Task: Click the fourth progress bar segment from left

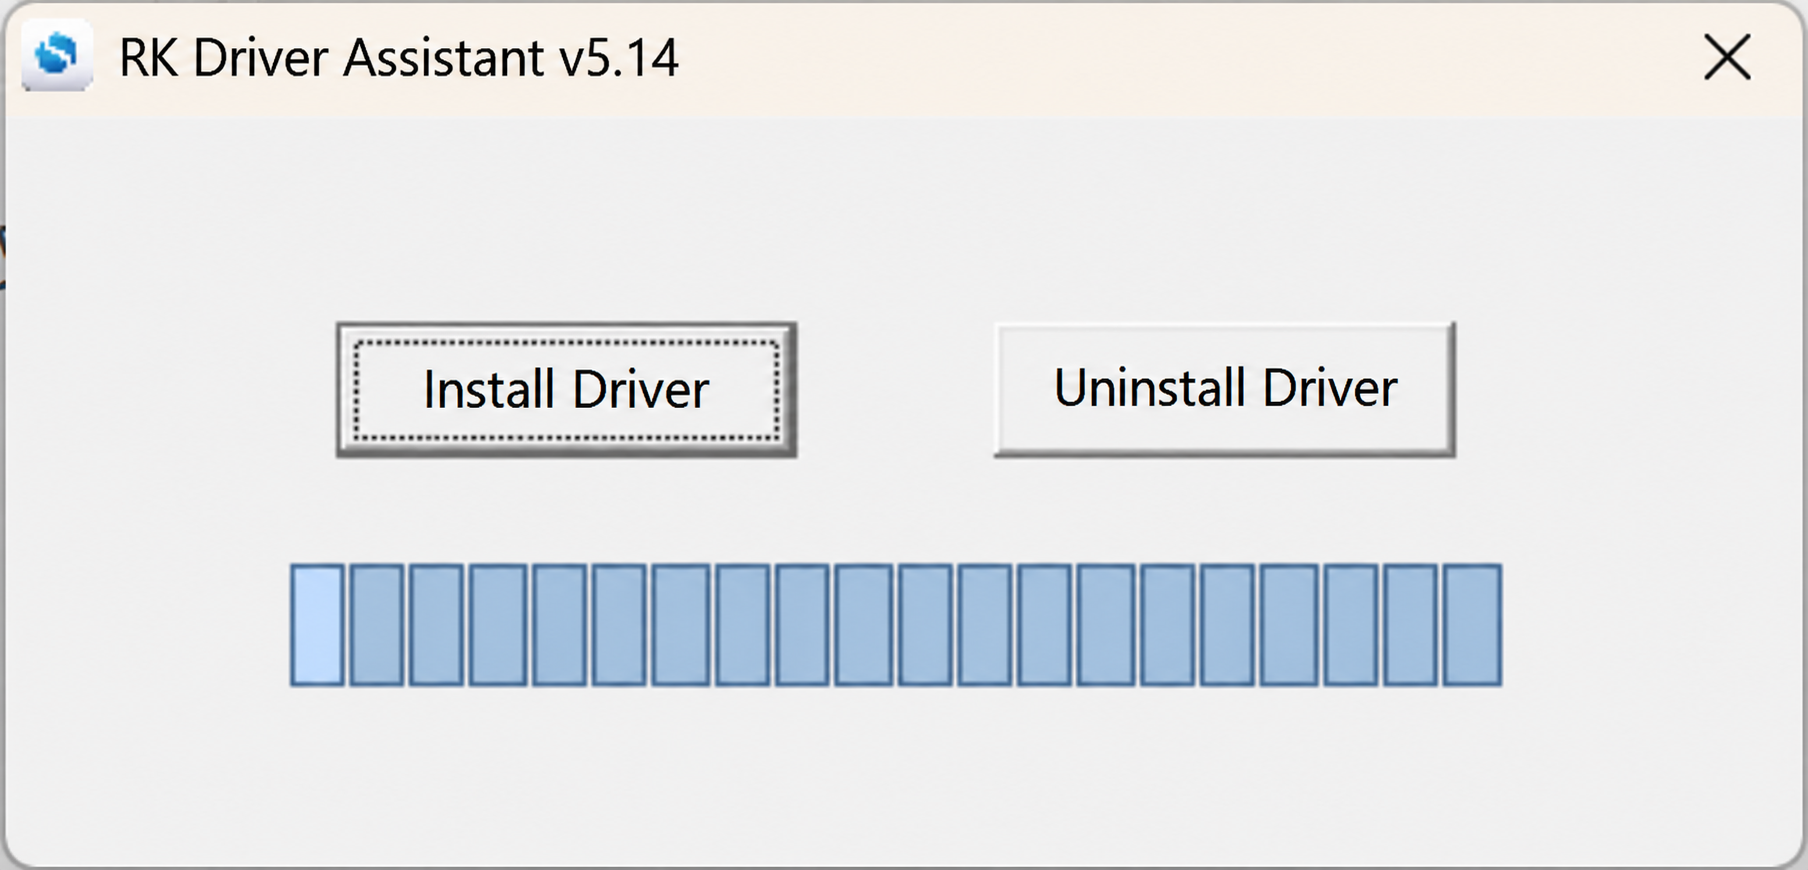Action: click(x=498, y=625)
